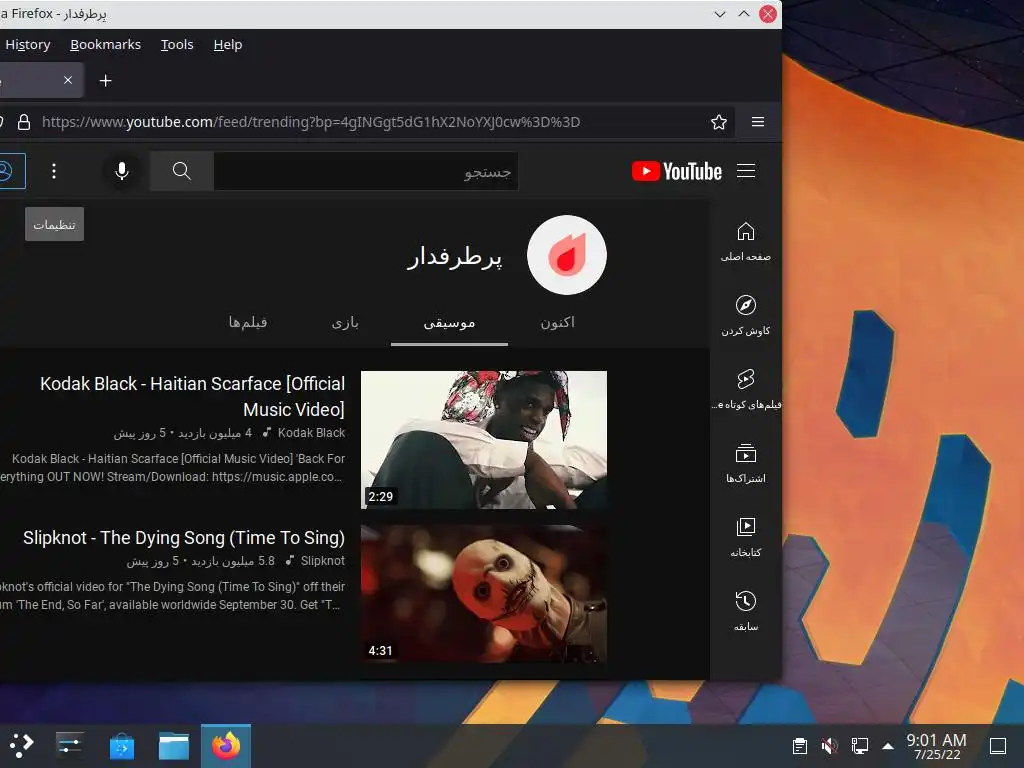Open the Slipknot Dying Song thumbnail

[x=484, y=594]
